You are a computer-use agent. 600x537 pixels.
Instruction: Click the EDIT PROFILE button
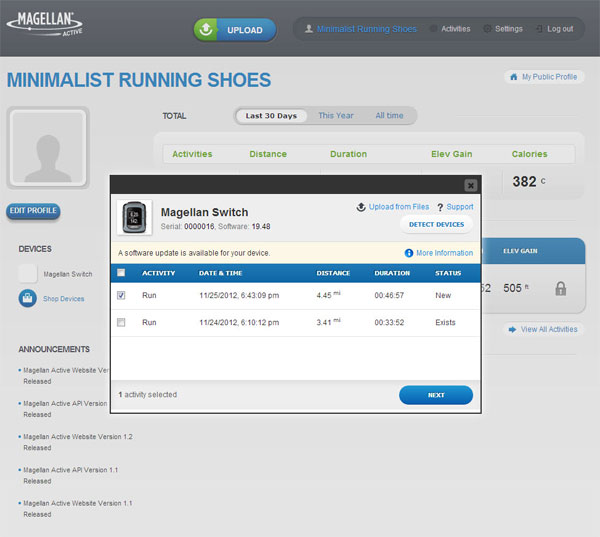33,211
